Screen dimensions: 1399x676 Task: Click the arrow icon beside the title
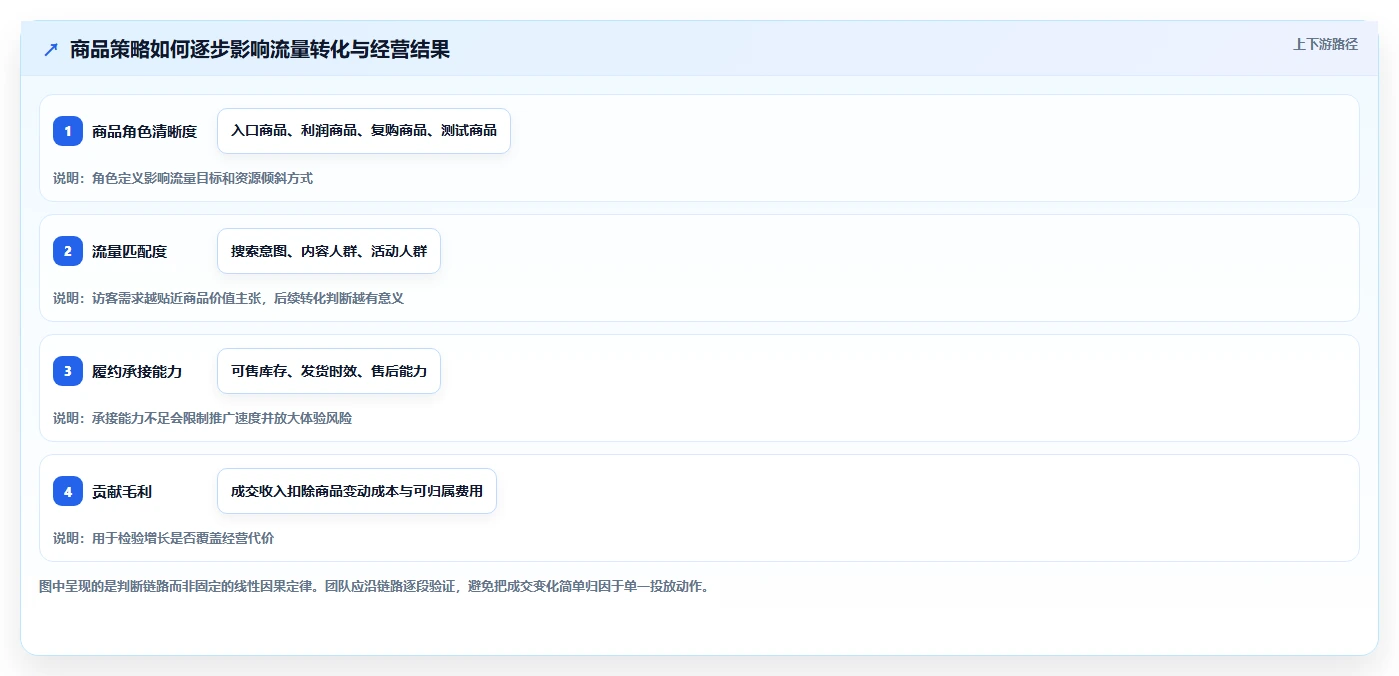[51, 50]
